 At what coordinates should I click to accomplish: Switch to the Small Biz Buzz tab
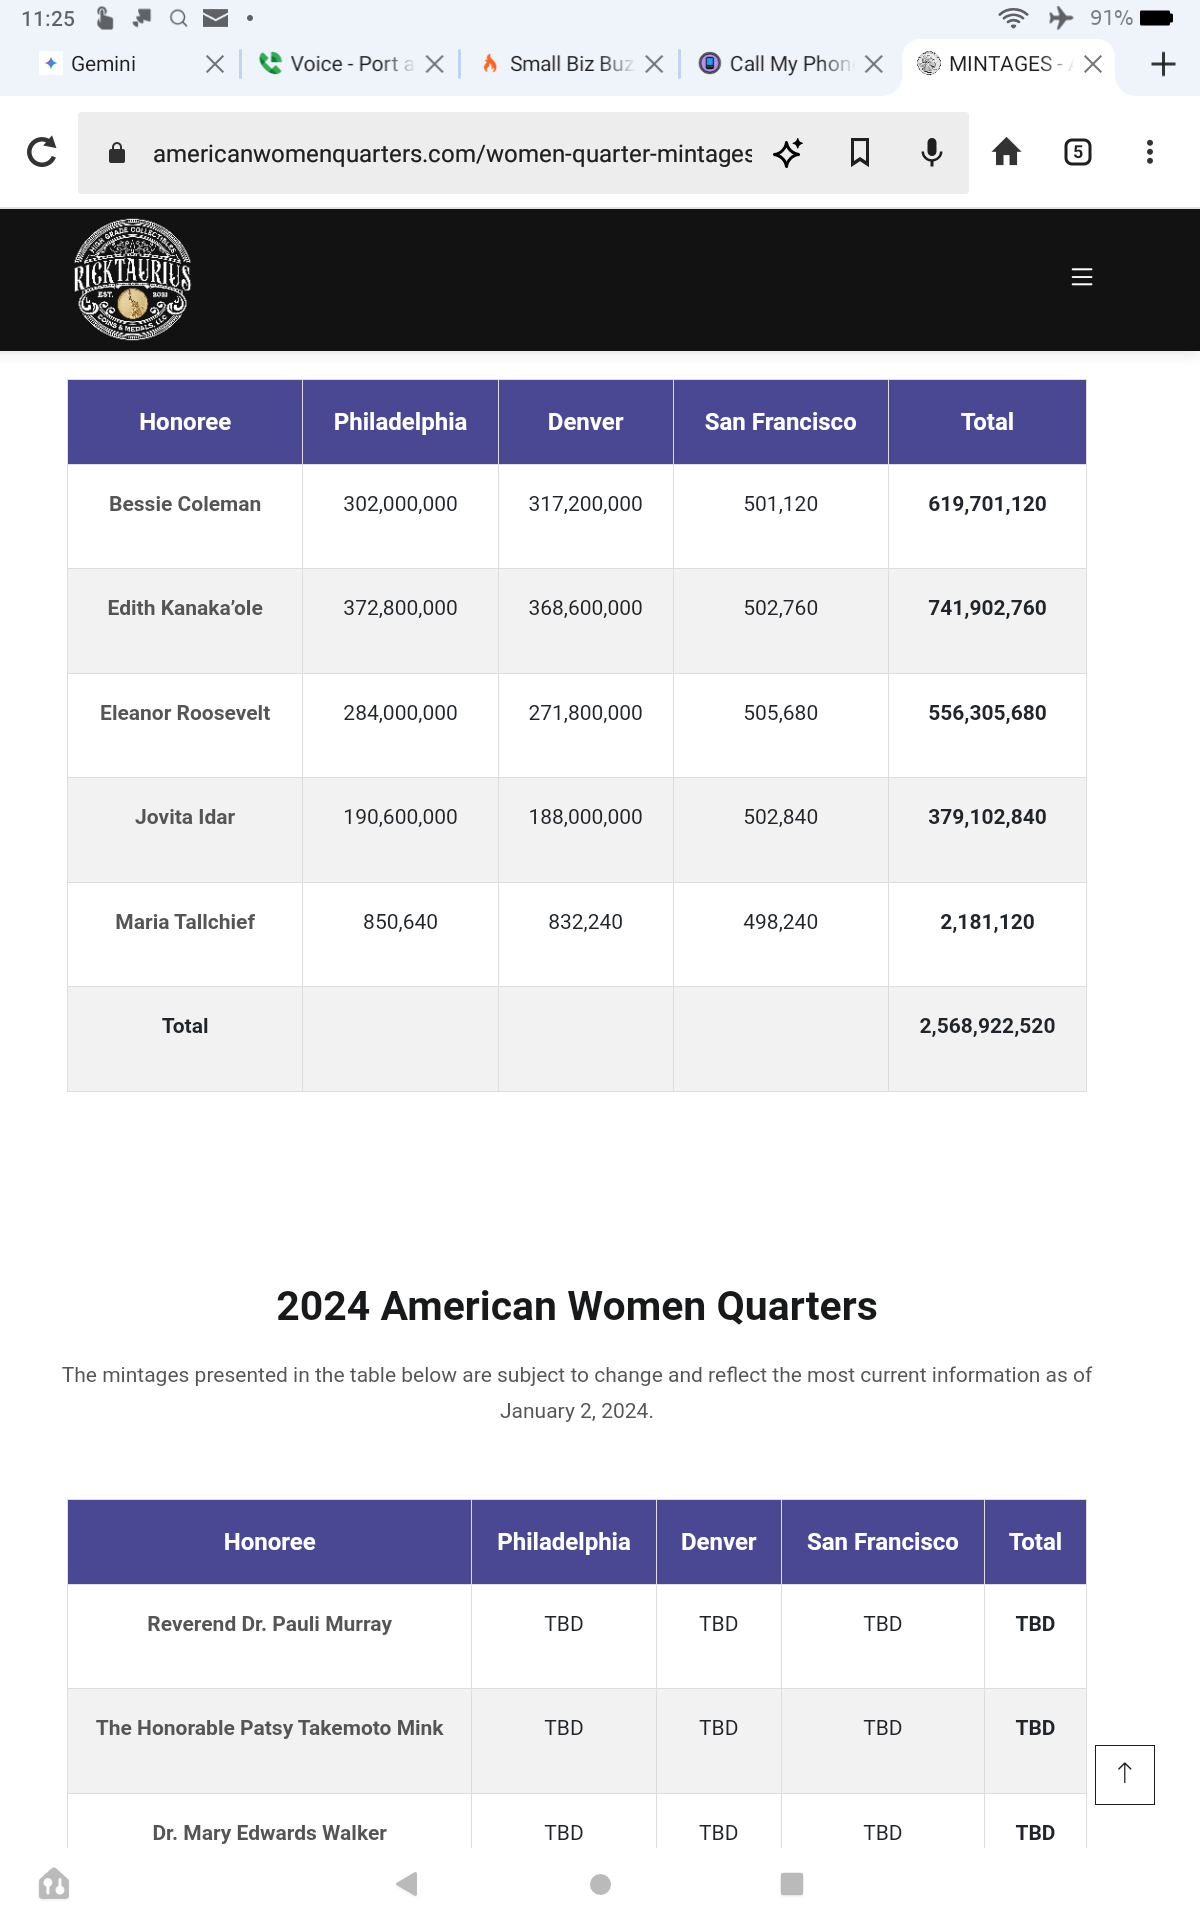[x=560, y=65]
